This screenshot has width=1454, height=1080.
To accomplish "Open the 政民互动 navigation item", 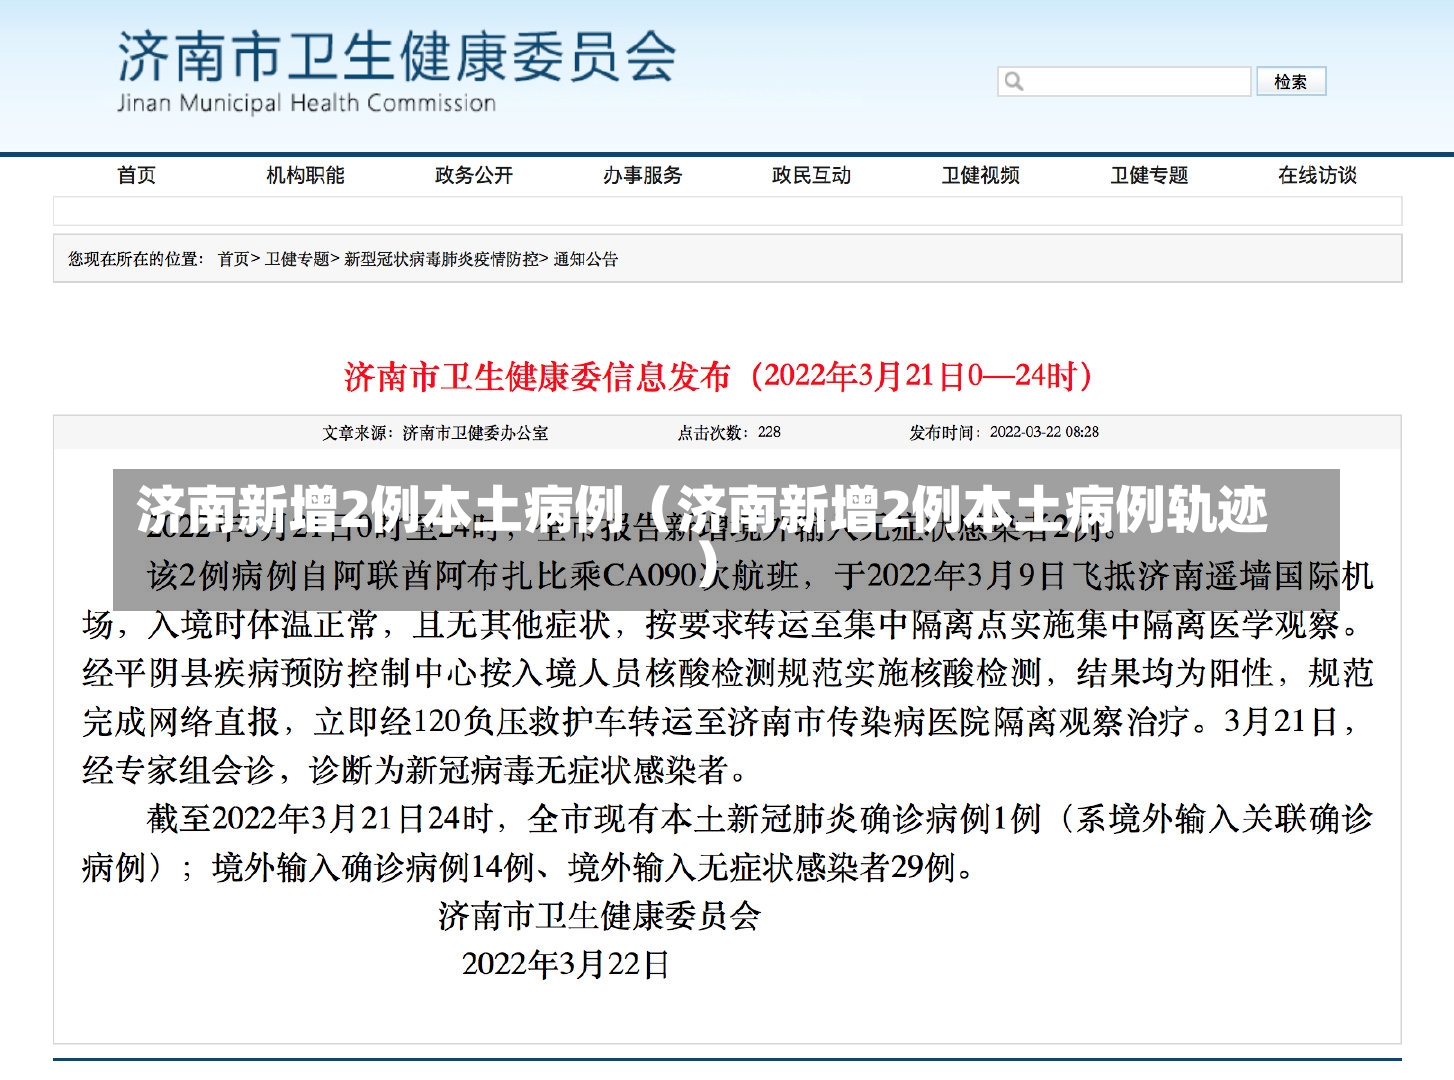I will click(811, 175).
